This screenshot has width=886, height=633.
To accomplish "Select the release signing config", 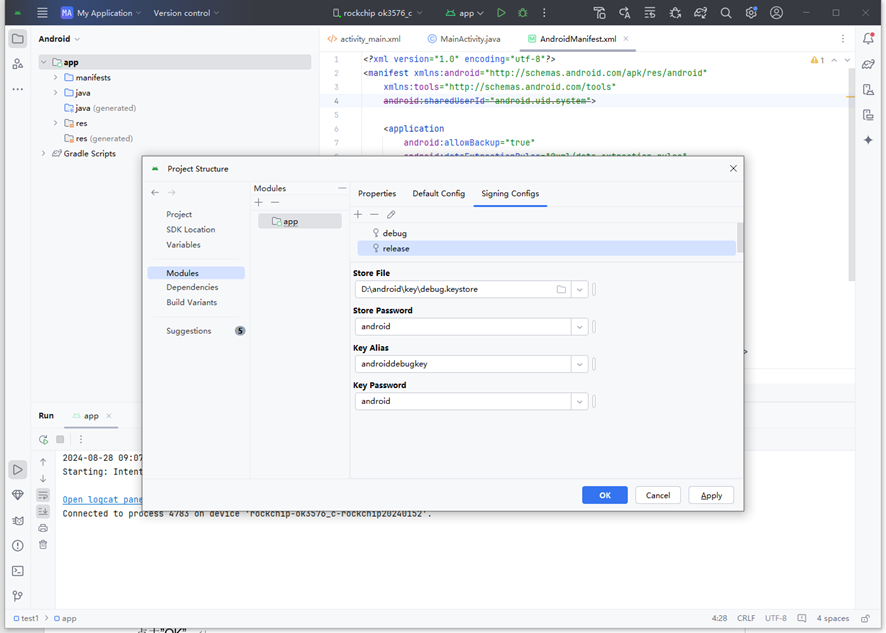I will click(546, 248).
